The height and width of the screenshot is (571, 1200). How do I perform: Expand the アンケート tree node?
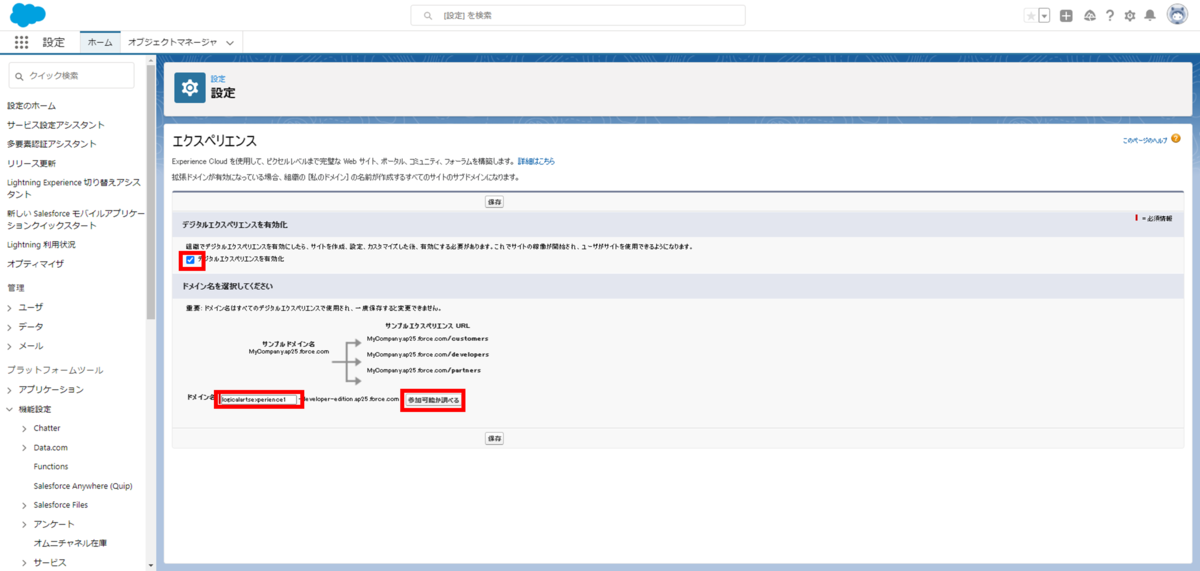pyautogui.click(x=24, y=524)
